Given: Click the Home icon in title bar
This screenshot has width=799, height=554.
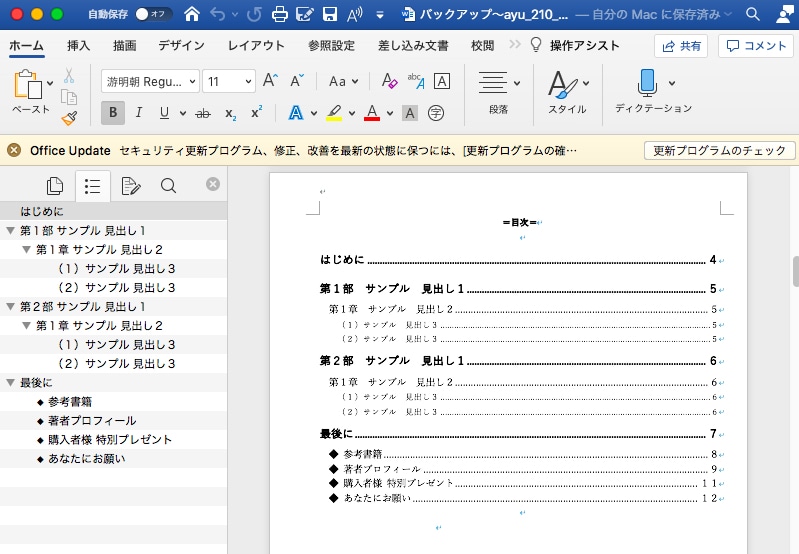Looking at the screenshot, I should pos(192,14).
